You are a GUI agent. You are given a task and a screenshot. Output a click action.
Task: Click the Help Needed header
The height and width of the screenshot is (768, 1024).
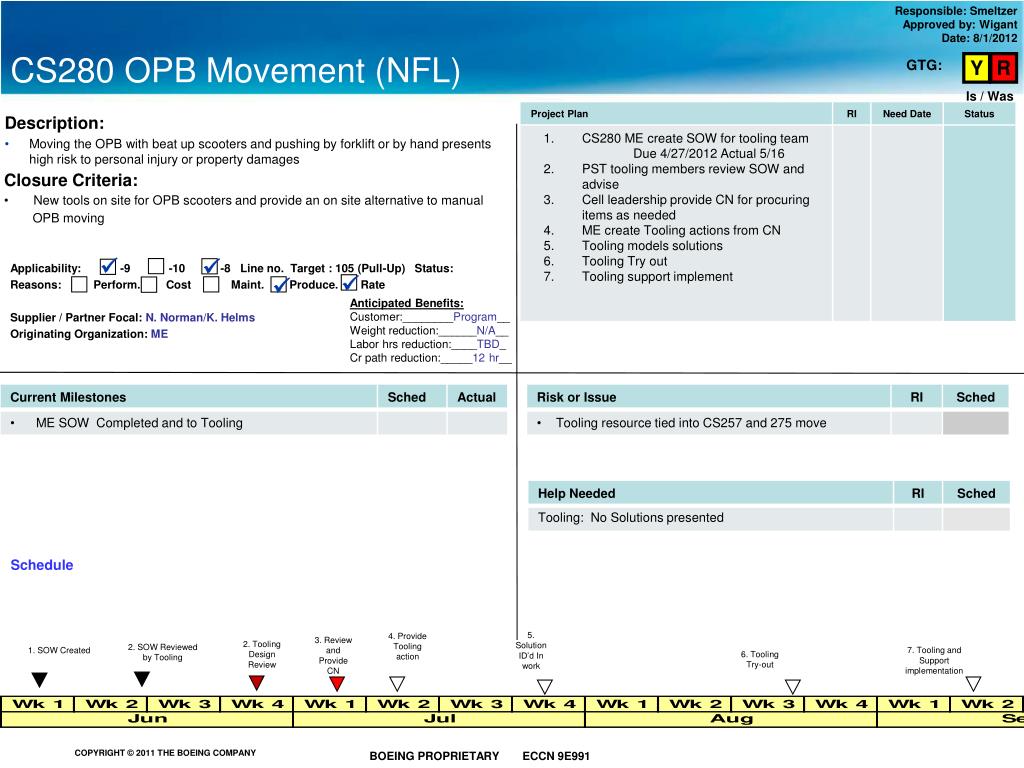point(710,493)
